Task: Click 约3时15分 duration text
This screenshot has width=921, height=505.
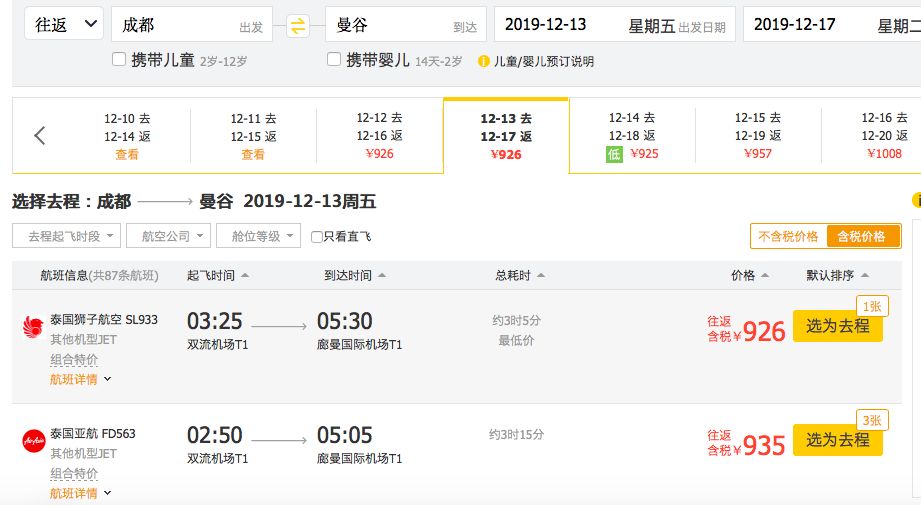Action: (516, 435)
